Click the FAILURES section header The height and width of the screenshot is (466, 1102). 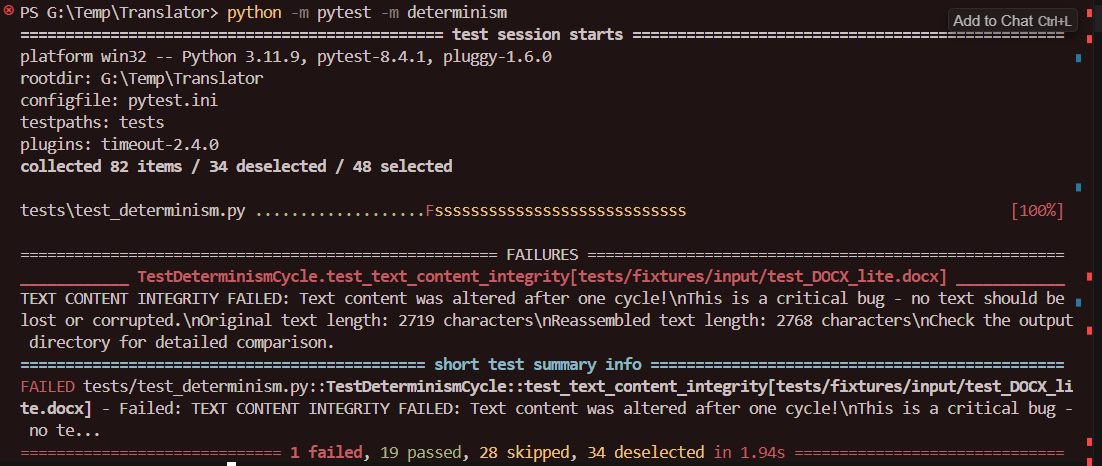pos(542,254)
